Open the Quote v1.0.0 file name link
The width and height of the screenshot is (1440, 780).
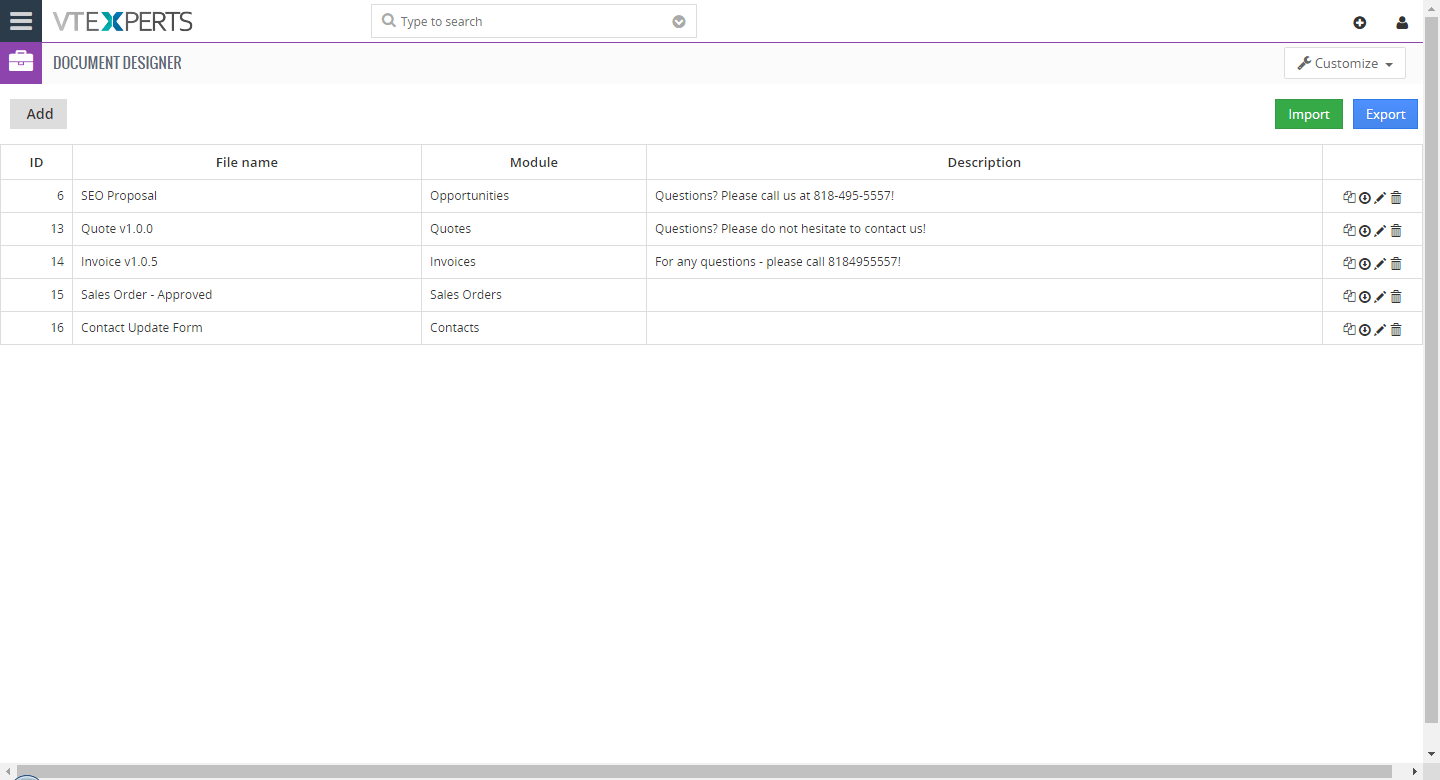point(116,228)
